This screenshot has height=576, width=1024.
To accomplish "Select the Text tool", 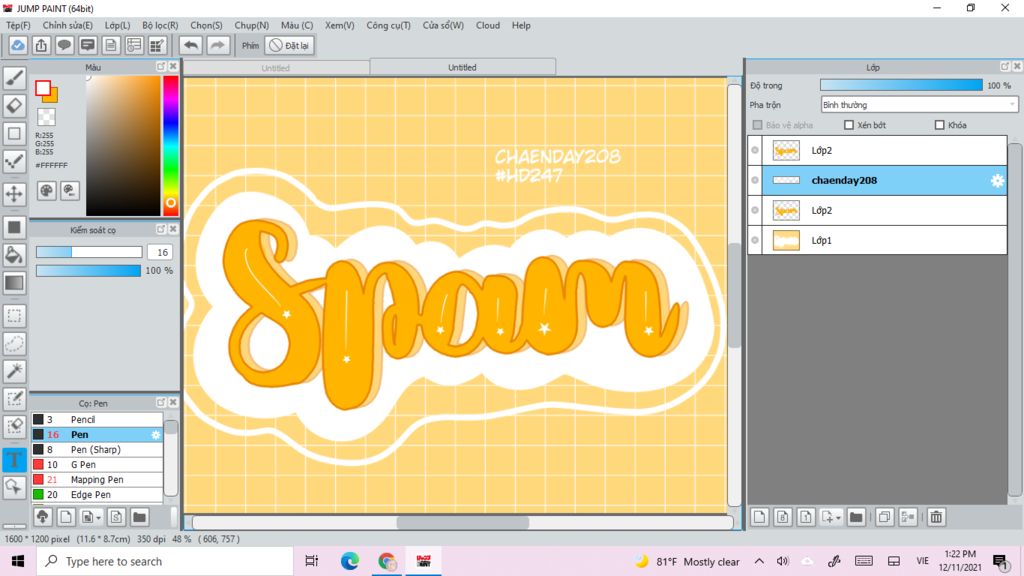I will (x=14, y=459).
